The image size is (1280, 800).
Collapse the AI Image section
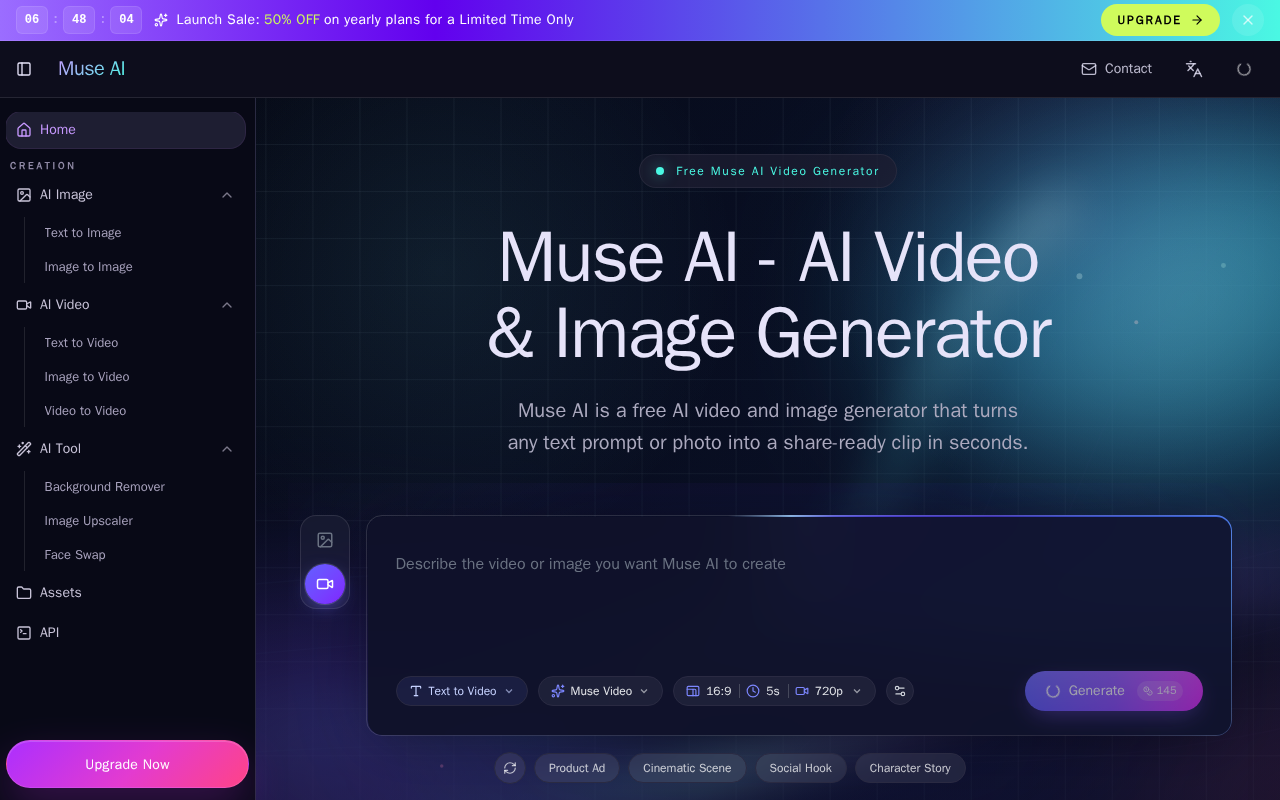pos(227,195)
